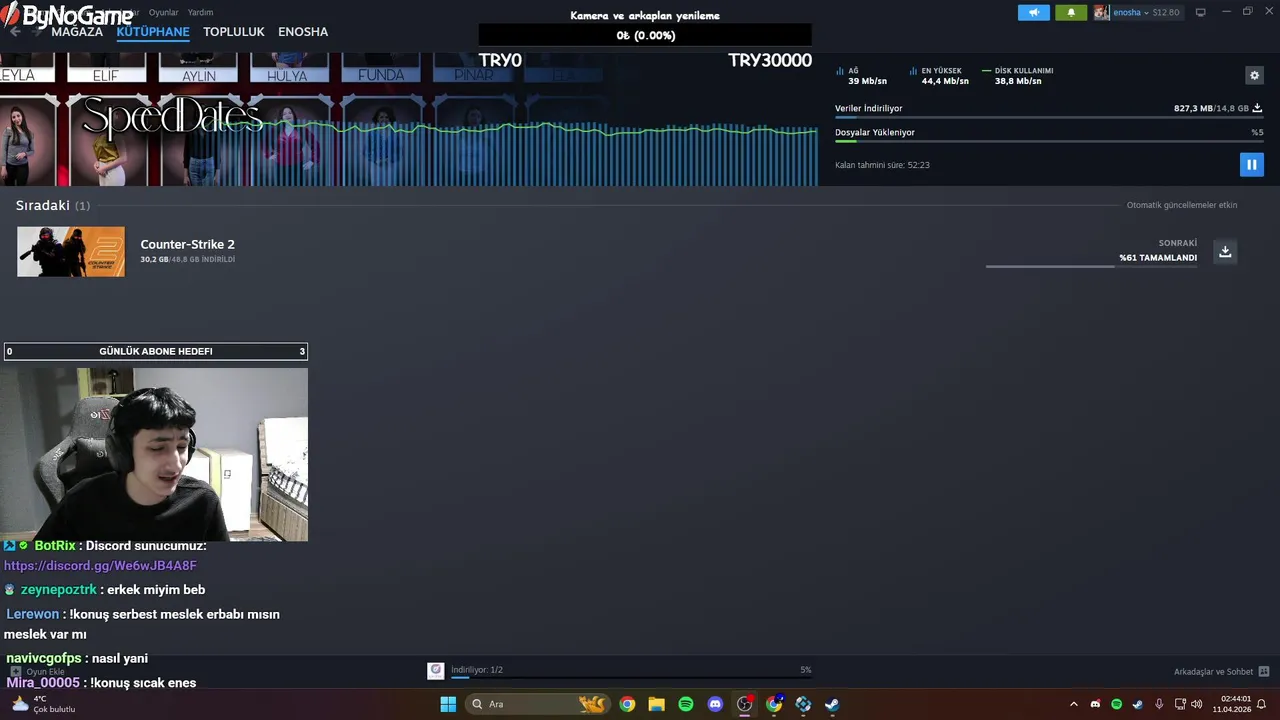The image size is (1280, 720).
Task: Open the MAĞAZA tab
Action: 77,32
